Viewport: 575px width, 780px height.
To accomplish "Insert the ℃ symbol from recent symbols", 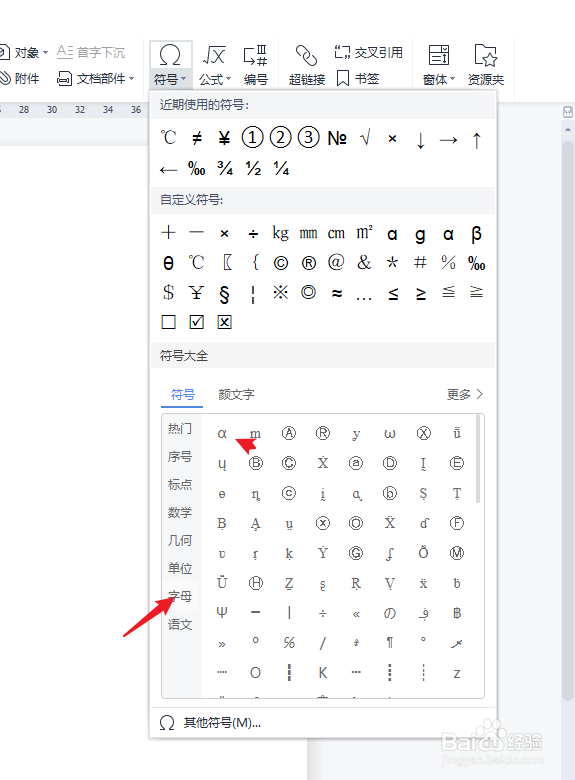I will [x=169, y=138].
